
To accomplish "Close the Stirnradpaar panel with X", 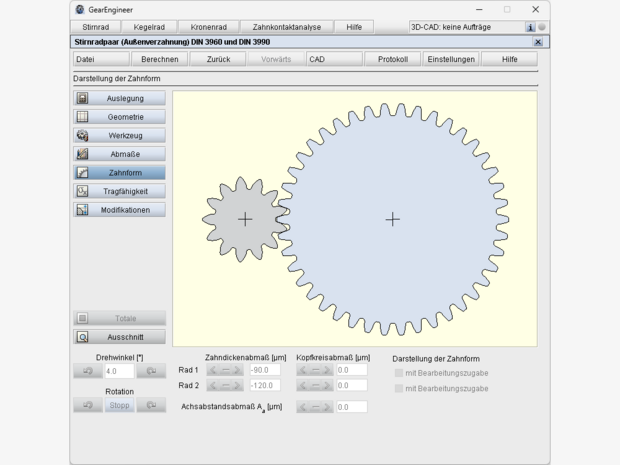I will (x=538, y=42).
